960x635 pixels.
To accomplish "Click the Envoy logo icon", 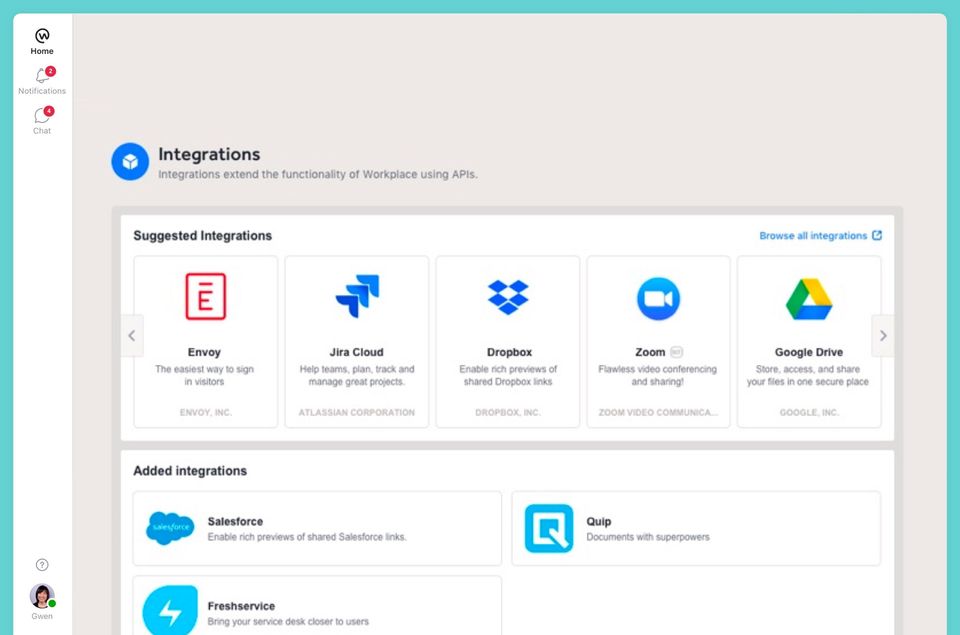I will point(206,296).
